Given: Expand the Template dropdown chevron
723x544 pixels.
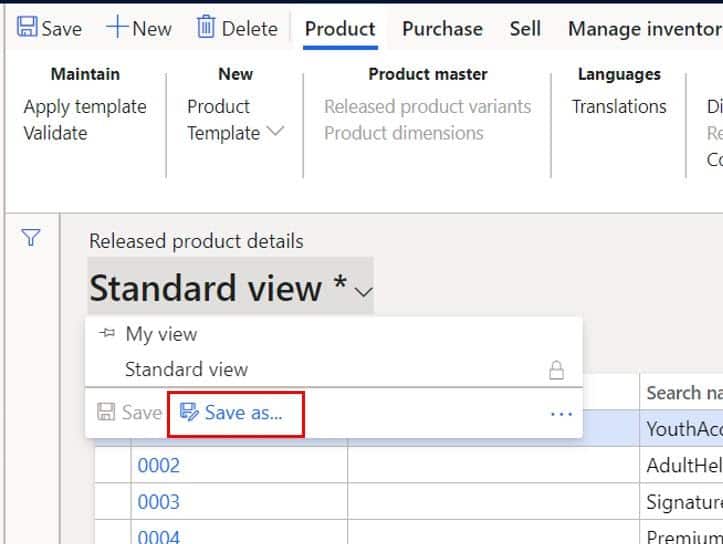Looking at the screenshot, I should [x=276, y=131].
